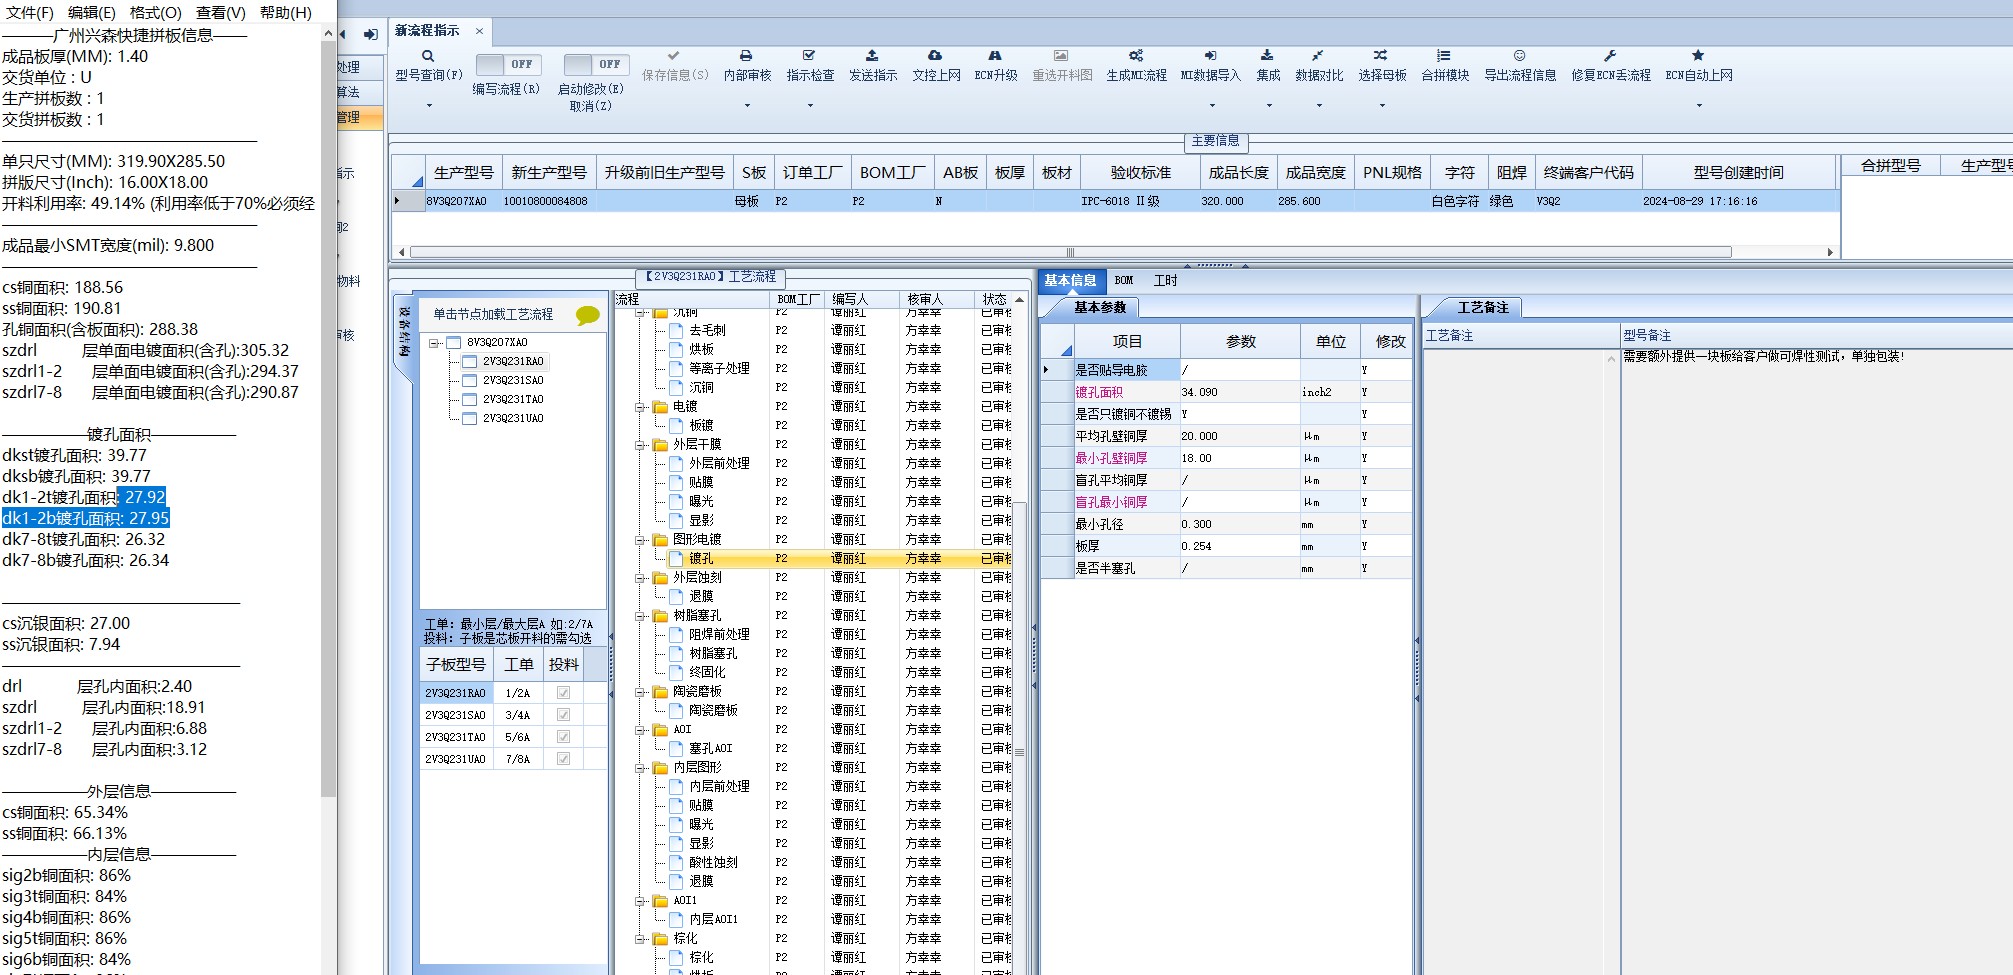The height and width of the screenshot is (975, 2013).
Task: Toggle 投料 checkbox for 2V3Q231RA0
Action: pos(563,693)
